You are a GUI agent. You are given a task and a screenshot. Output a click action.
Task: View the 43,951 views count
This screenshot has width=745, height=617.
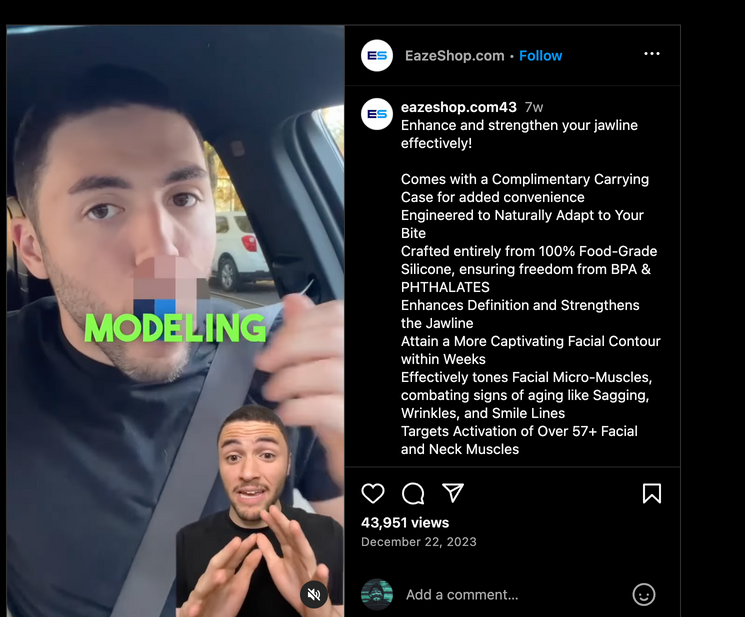pos(405,522)
